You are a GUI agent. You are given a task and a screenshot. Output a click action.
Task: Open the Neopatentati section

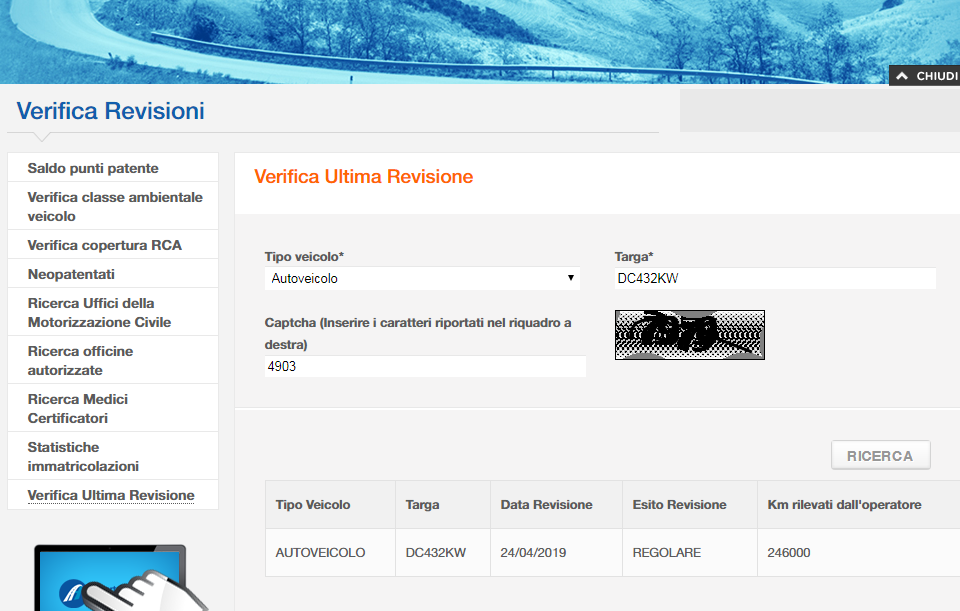click(x=71, y=274)
